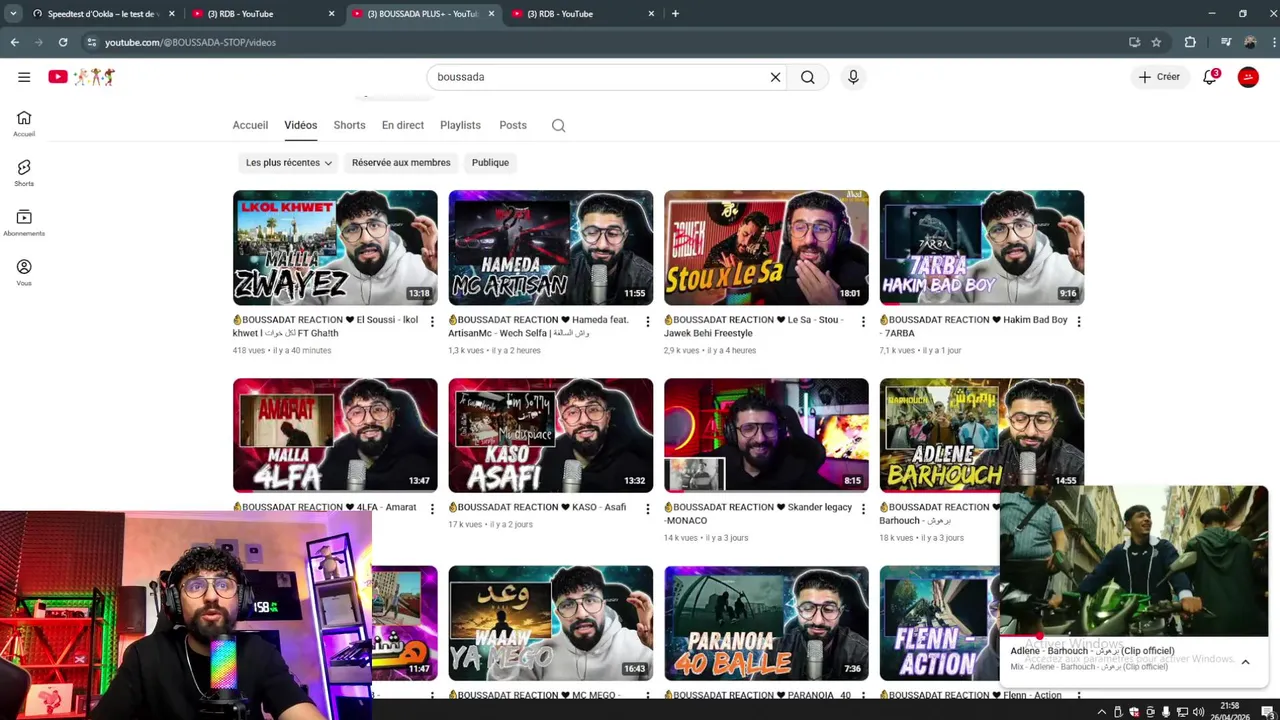Open Shorts in the left sidebar
The image size is (1280, 720).
(x=24, y=174)
